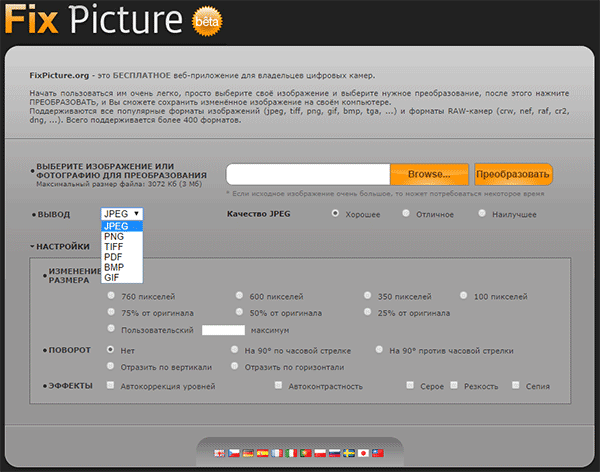600x472 pixels.
Task: Choose the Portuguese flag language icon
Action: tap(306, 453)
